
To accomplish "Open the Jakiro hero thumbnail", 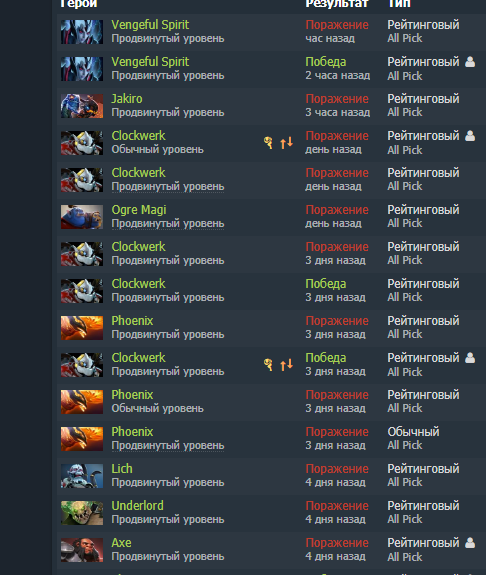I will (x=82, y=106).
